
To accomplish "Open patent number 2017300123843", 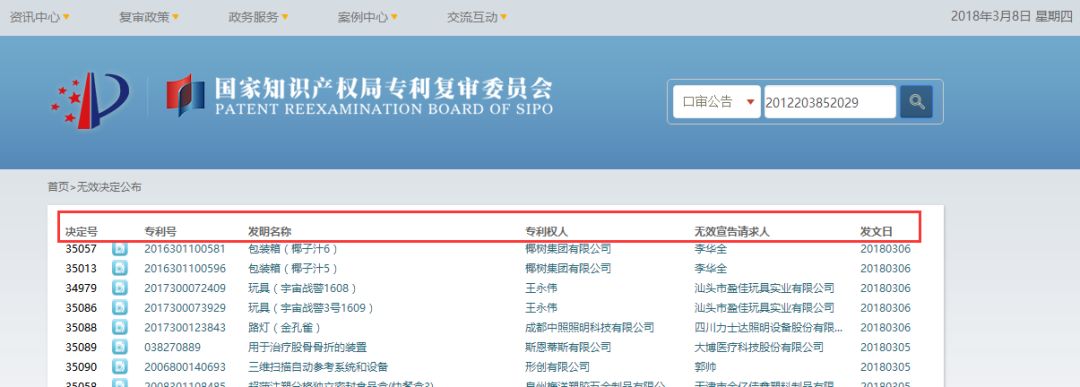I will (x=185, y=328).
